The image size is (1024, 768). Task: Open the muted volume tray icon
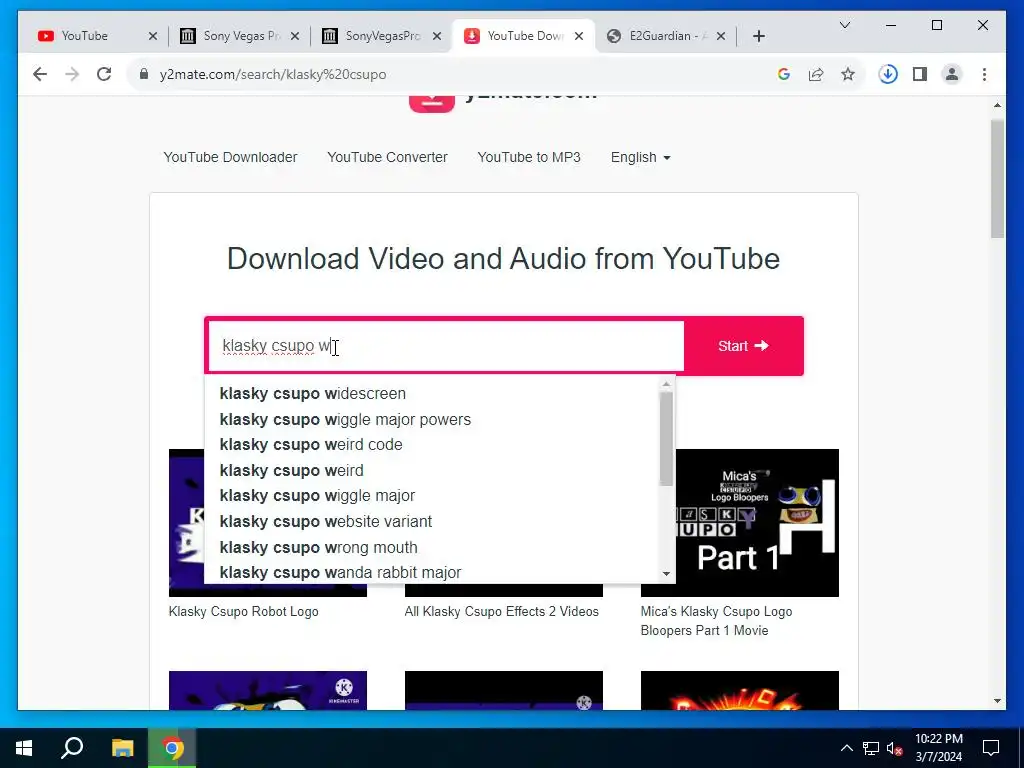pyautogui.click(x=895, y=748)
